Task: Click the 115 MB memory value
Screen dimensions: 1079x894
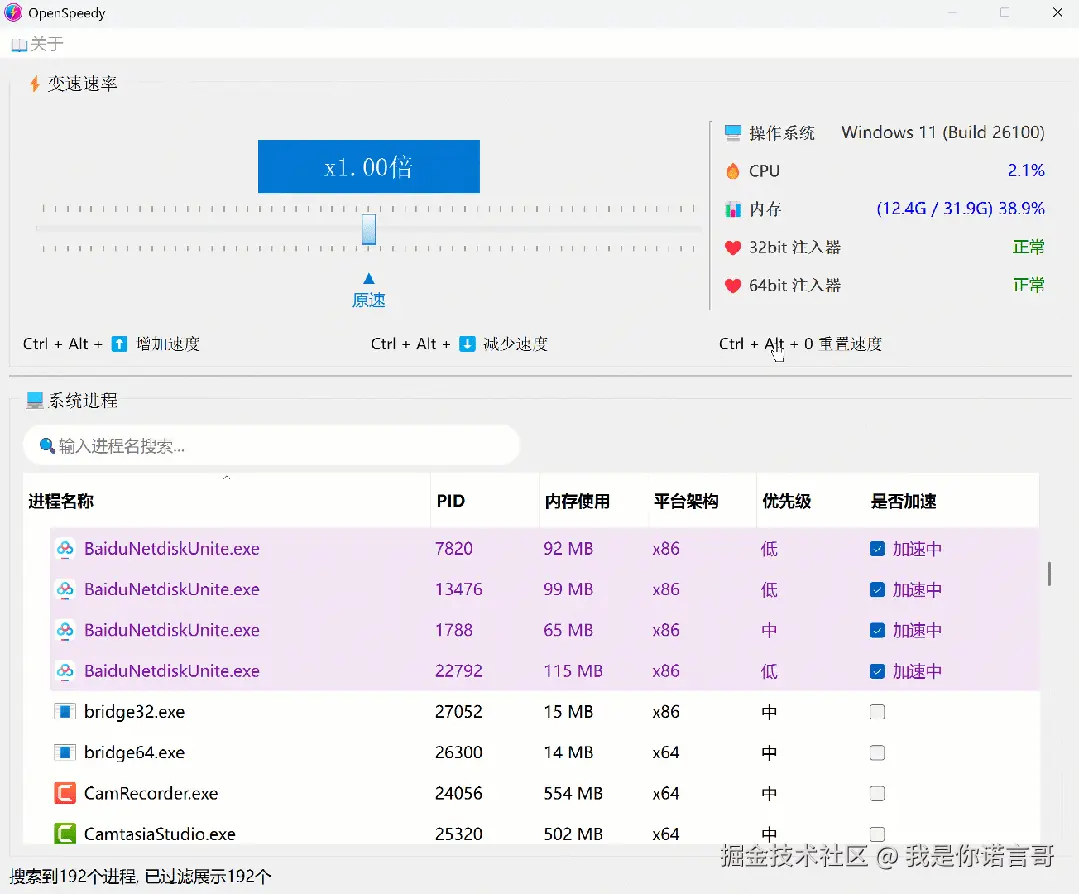Action: [573, 671]
